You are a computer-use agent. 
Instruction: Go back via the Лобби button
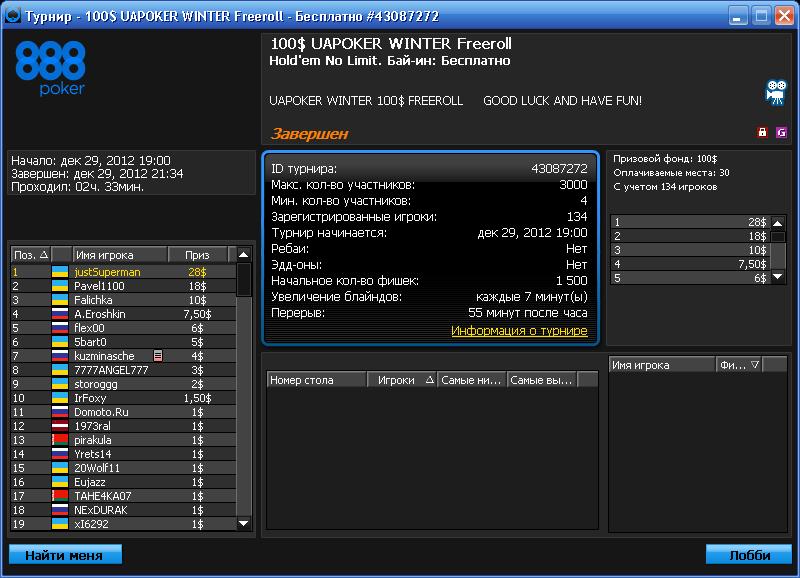tap(749, 555)
